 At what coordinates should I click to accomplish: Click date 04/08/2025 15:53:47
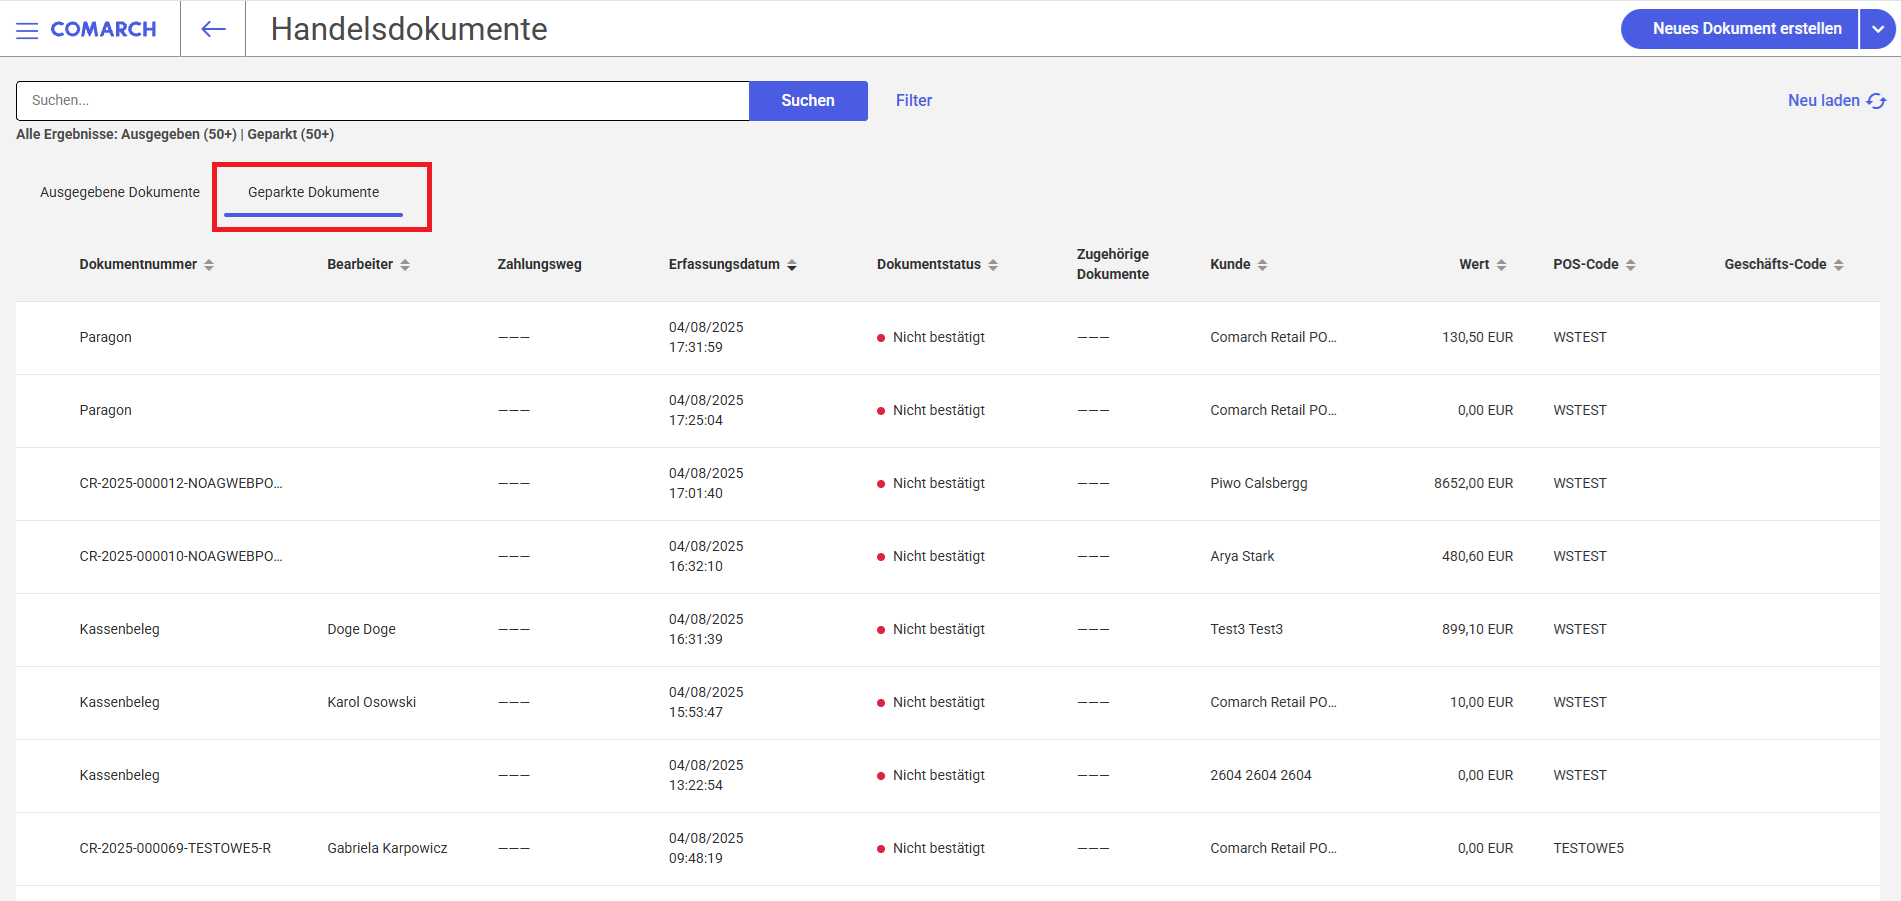[x=706, y=703]
